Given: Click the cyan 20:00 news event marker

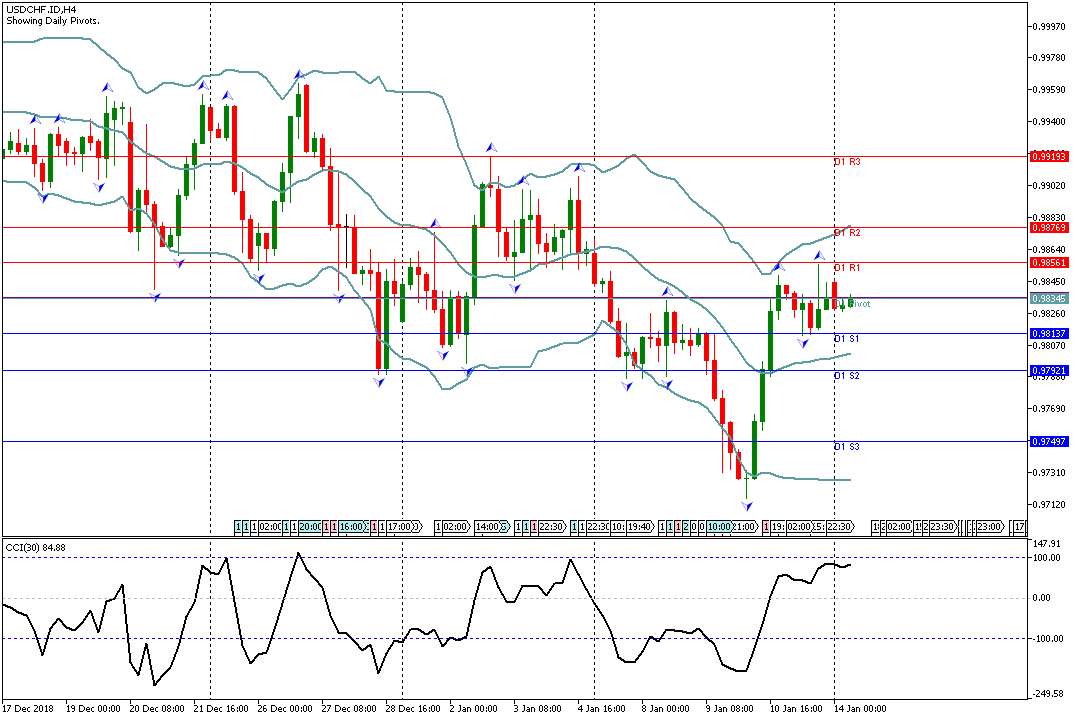Looking at the screenshot, I should 309,527.
